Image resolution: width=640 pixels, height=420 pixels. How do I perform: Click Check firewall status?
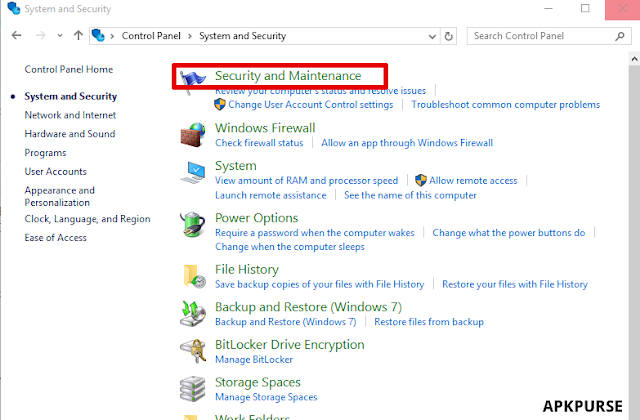(x=259, y=143)
